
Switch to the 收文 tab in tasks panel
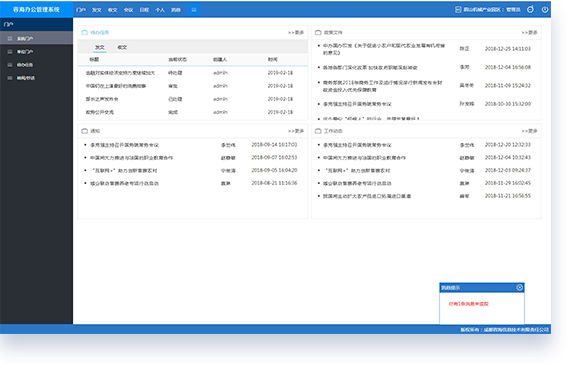pos(122,47)
